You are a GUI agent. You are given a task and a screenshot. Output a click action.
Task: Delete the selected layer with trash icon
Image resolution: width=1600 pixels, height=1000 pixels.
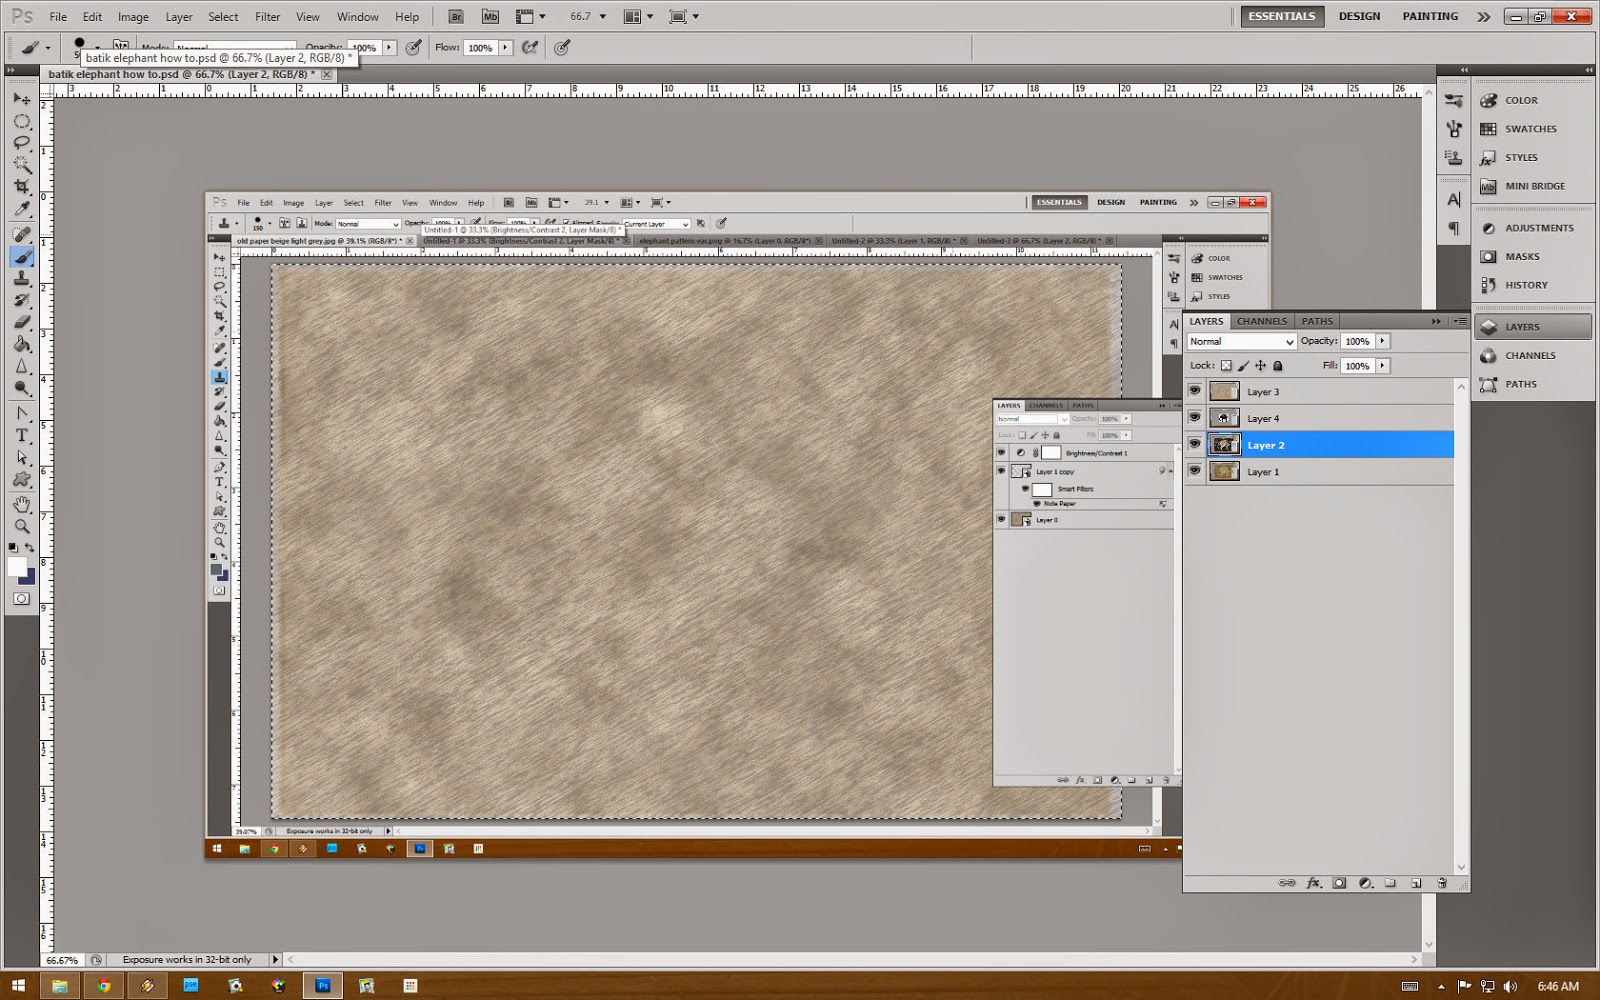tap(1442, 883)
